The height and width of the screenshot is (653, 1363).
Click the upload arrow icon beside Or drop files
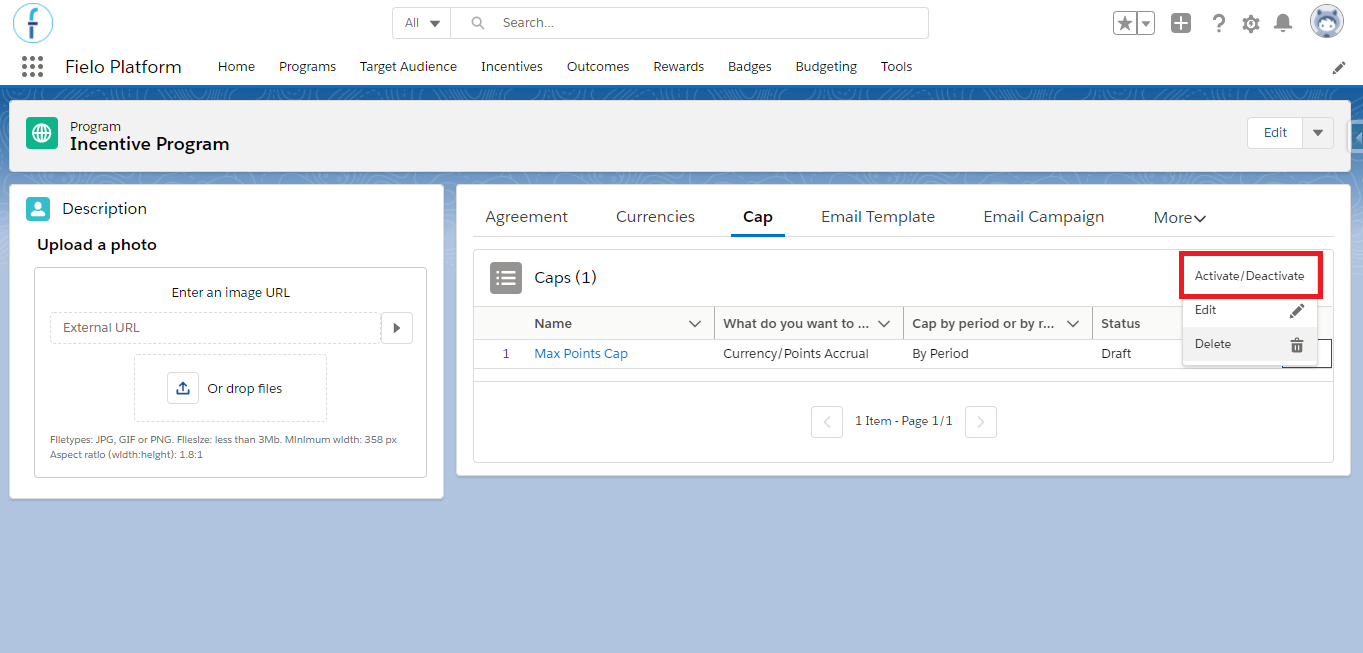183,388
